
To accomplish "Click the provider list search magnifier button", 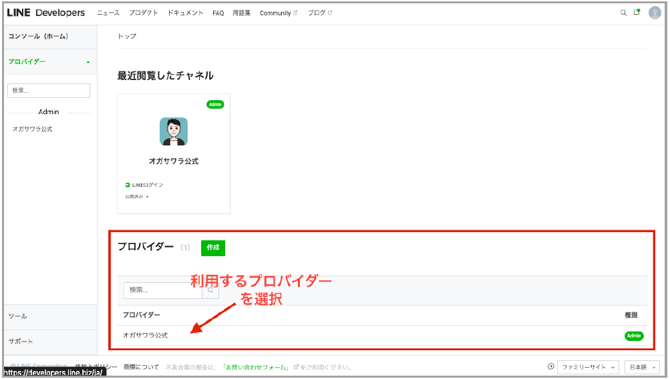I will 210,290.
